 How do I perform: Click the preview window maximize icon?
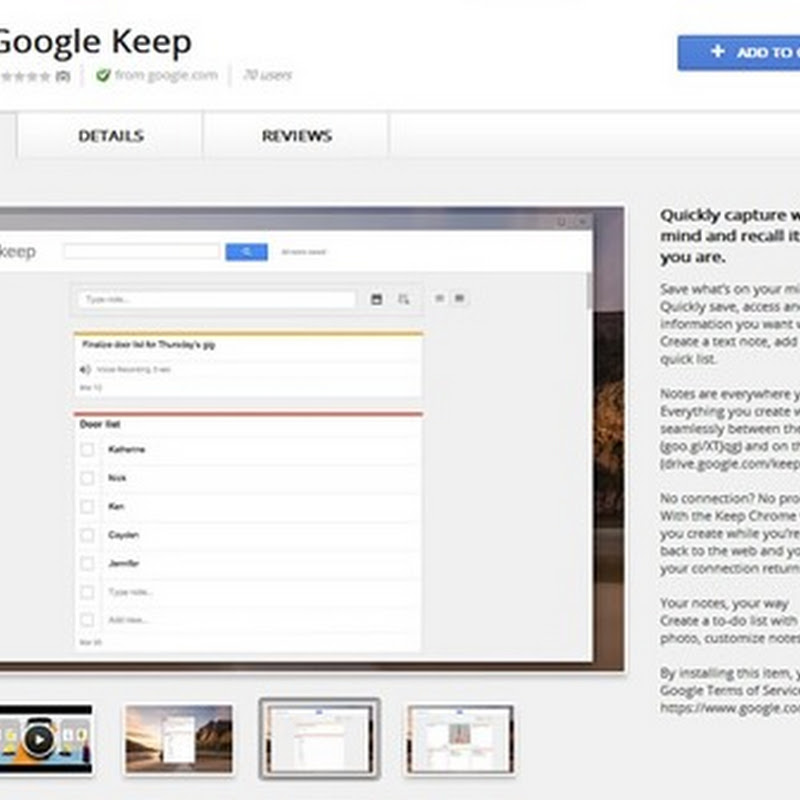point(561,222)
